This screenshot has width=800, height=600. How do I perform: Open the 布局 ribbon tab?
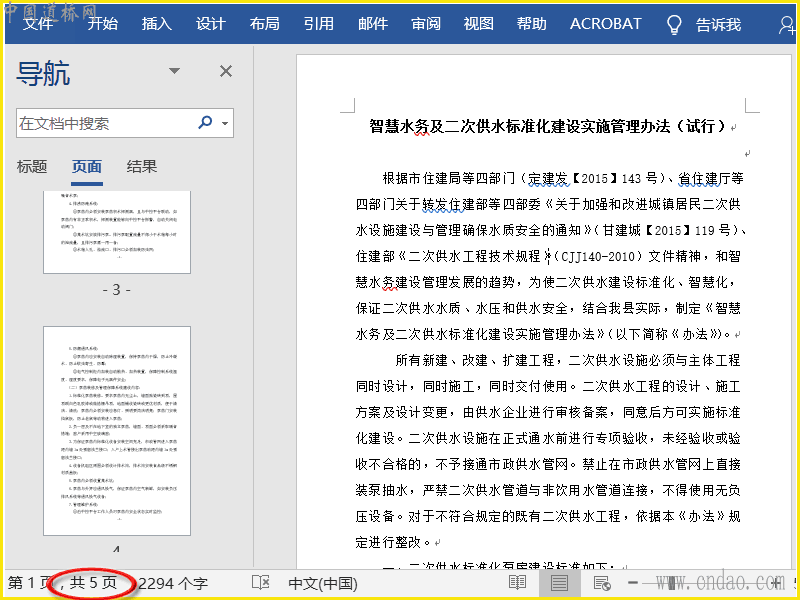coord(264,23)
